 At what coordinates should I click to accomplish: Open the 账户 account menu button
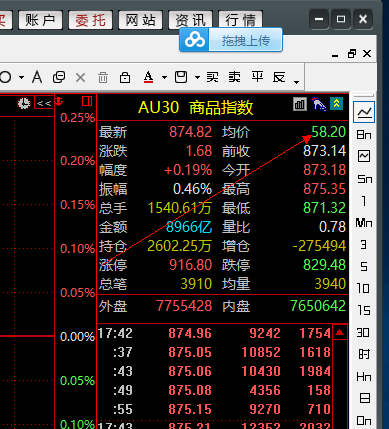click(x=40, y=20)
